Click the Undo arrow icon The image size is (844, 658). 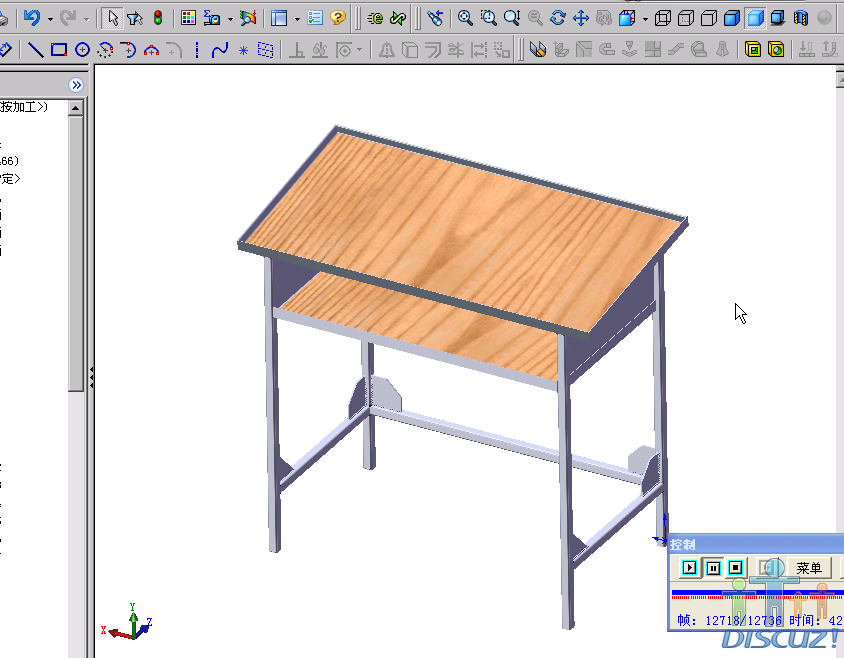click(32, 18)
